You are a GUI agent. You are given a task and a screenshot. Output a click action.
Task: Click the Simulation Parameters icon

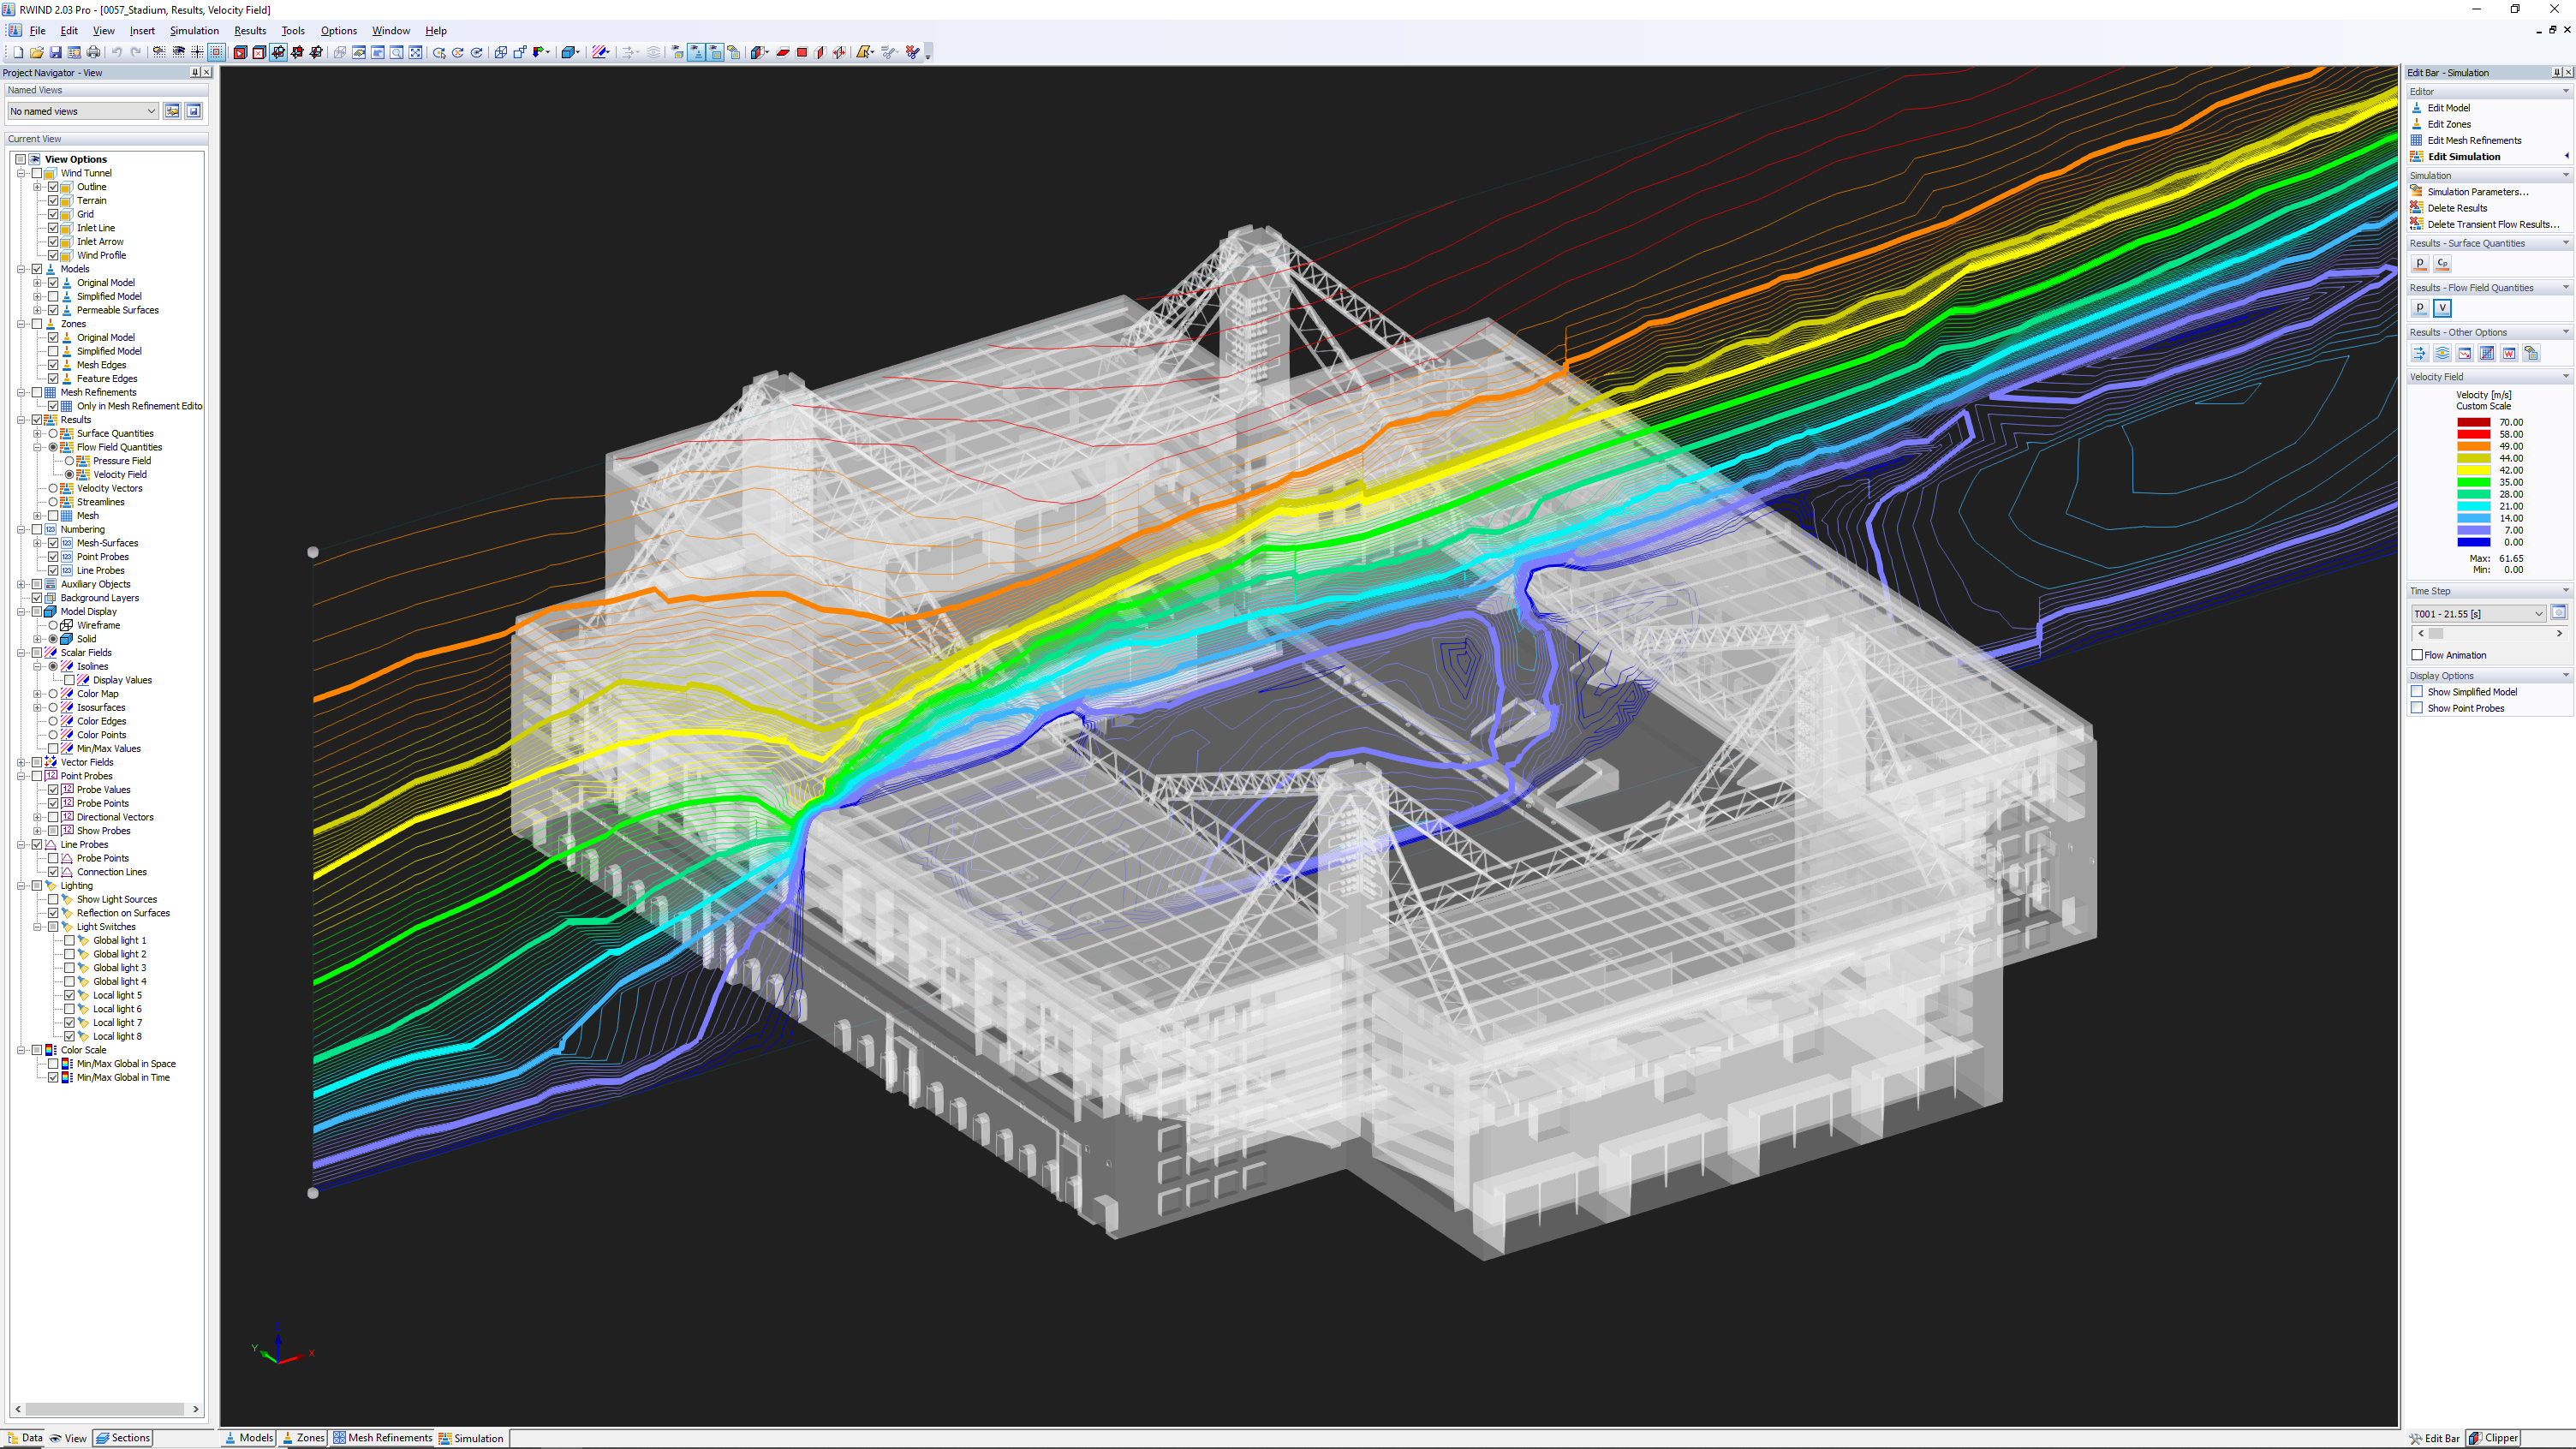pyautogui.click(x=2420, y=191)
